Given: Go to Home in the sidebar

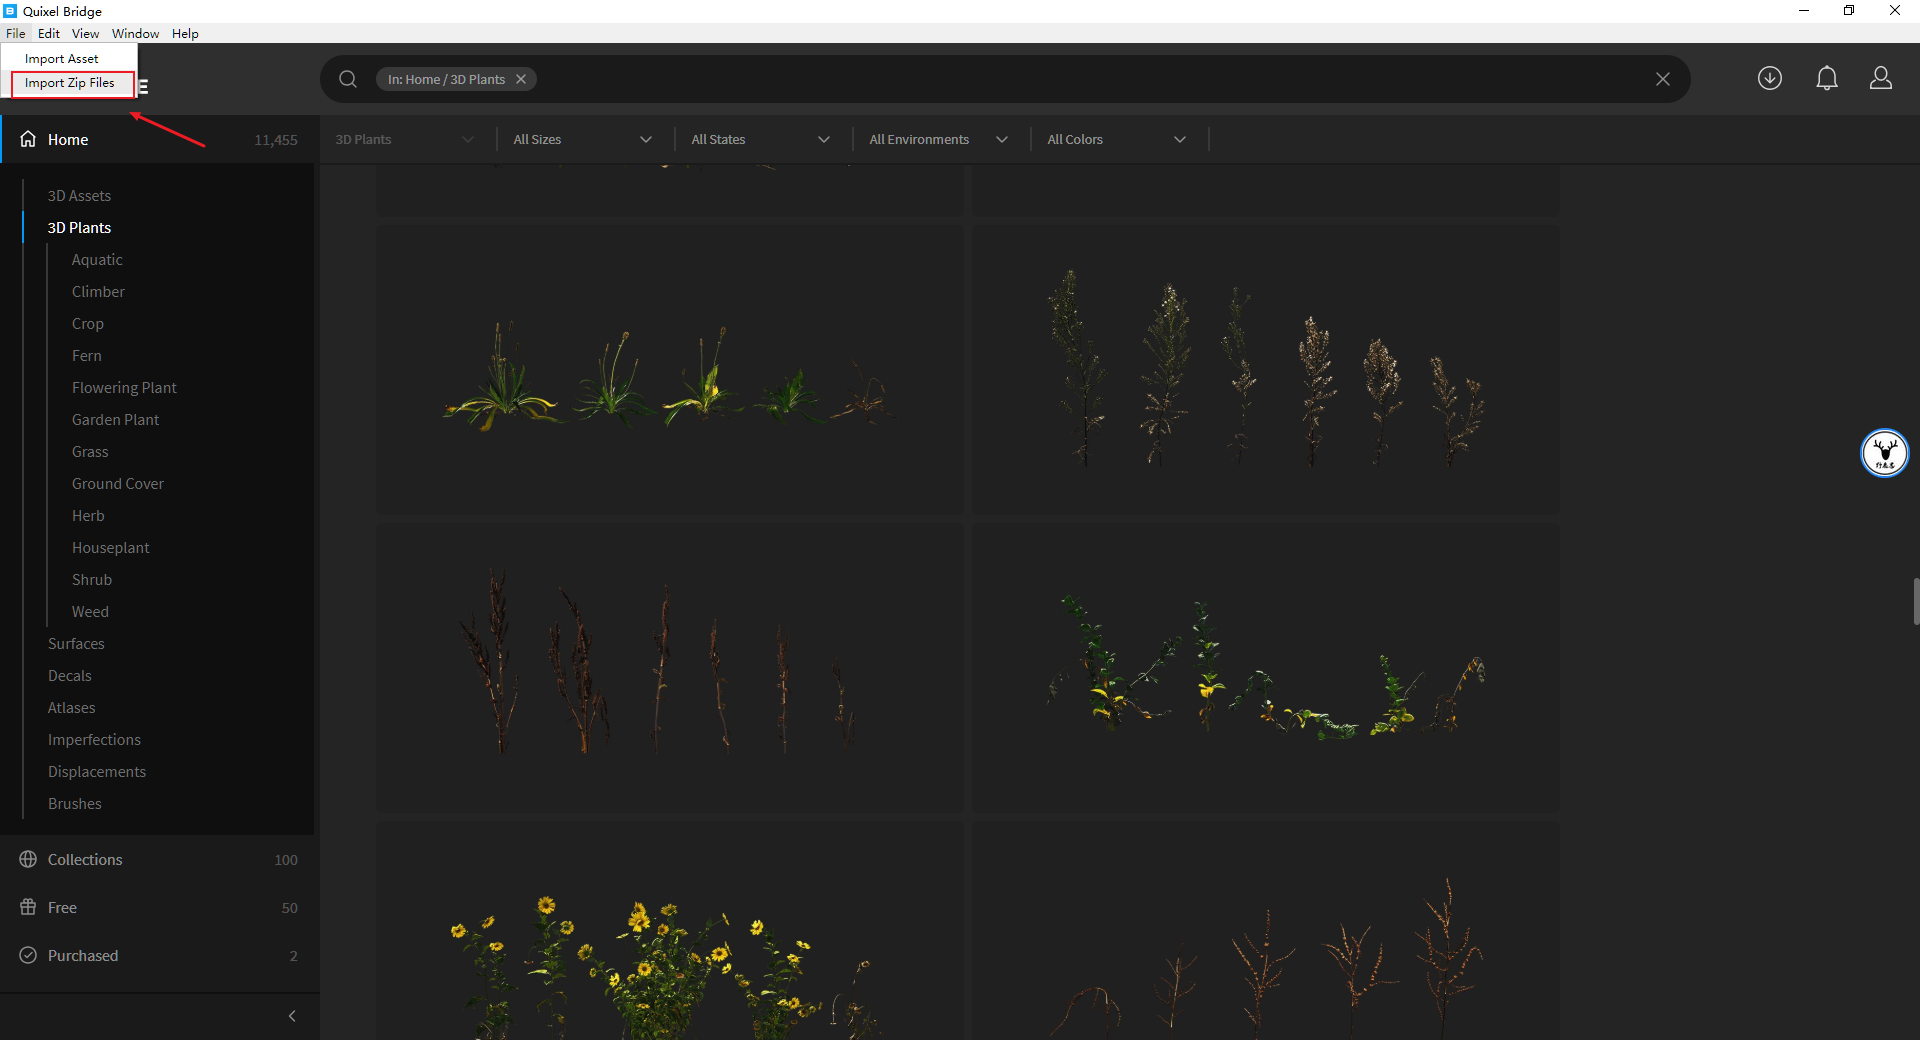Looking at the screenshot, I should point(160,139).
